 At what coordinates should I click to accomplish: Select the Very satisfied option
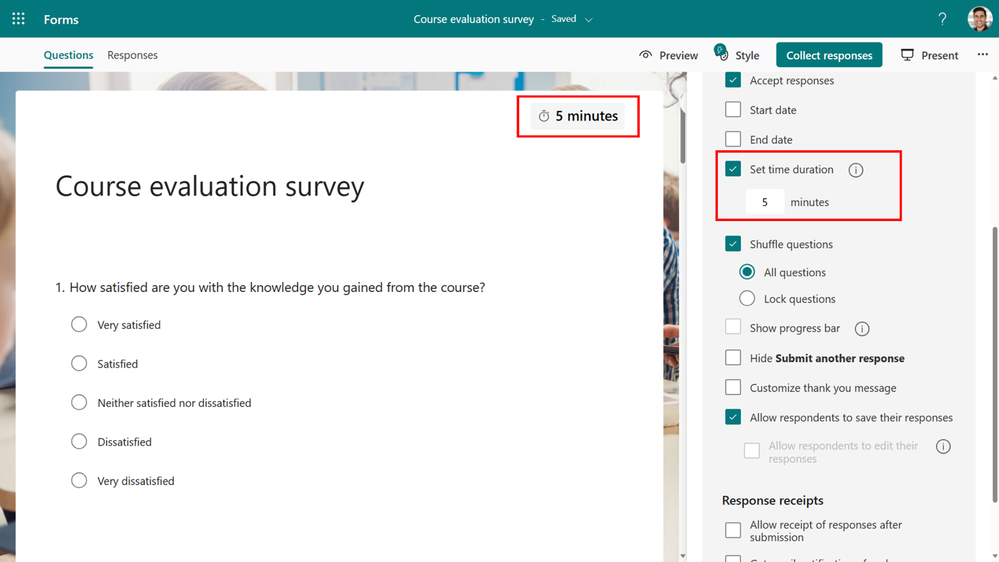[x=79, y=324]
